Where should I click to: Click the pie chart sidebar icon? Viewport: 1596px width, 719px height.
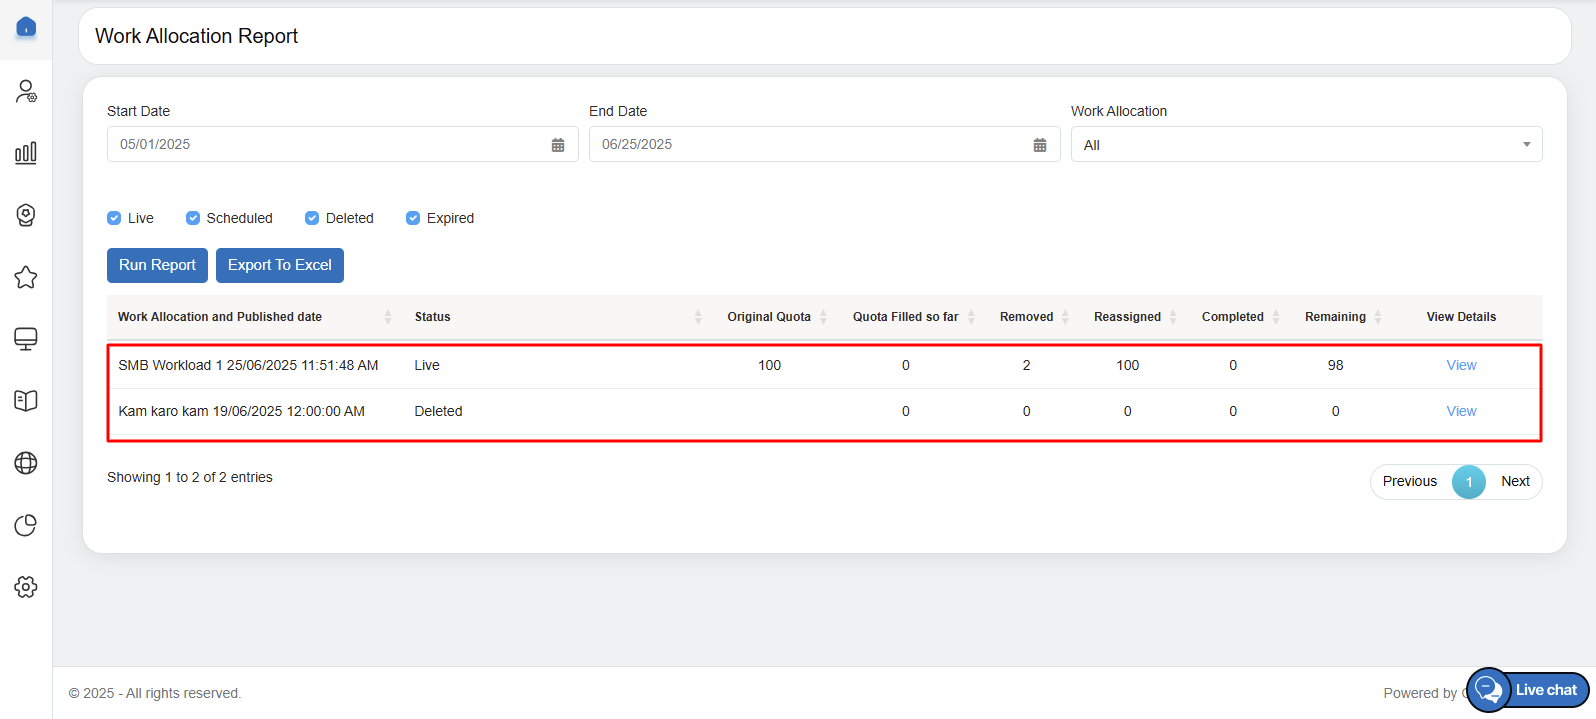26,525
